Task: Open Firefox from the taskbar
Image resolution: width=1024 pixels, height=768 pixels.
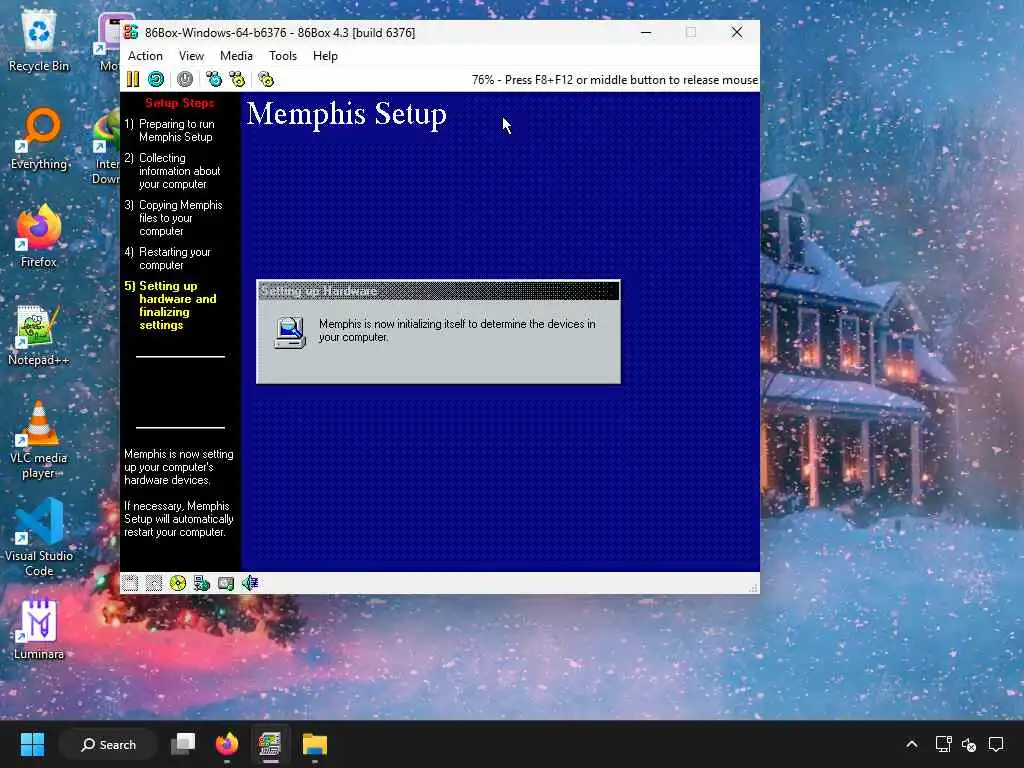Action: pyautogui.click(x=227, y=744)
